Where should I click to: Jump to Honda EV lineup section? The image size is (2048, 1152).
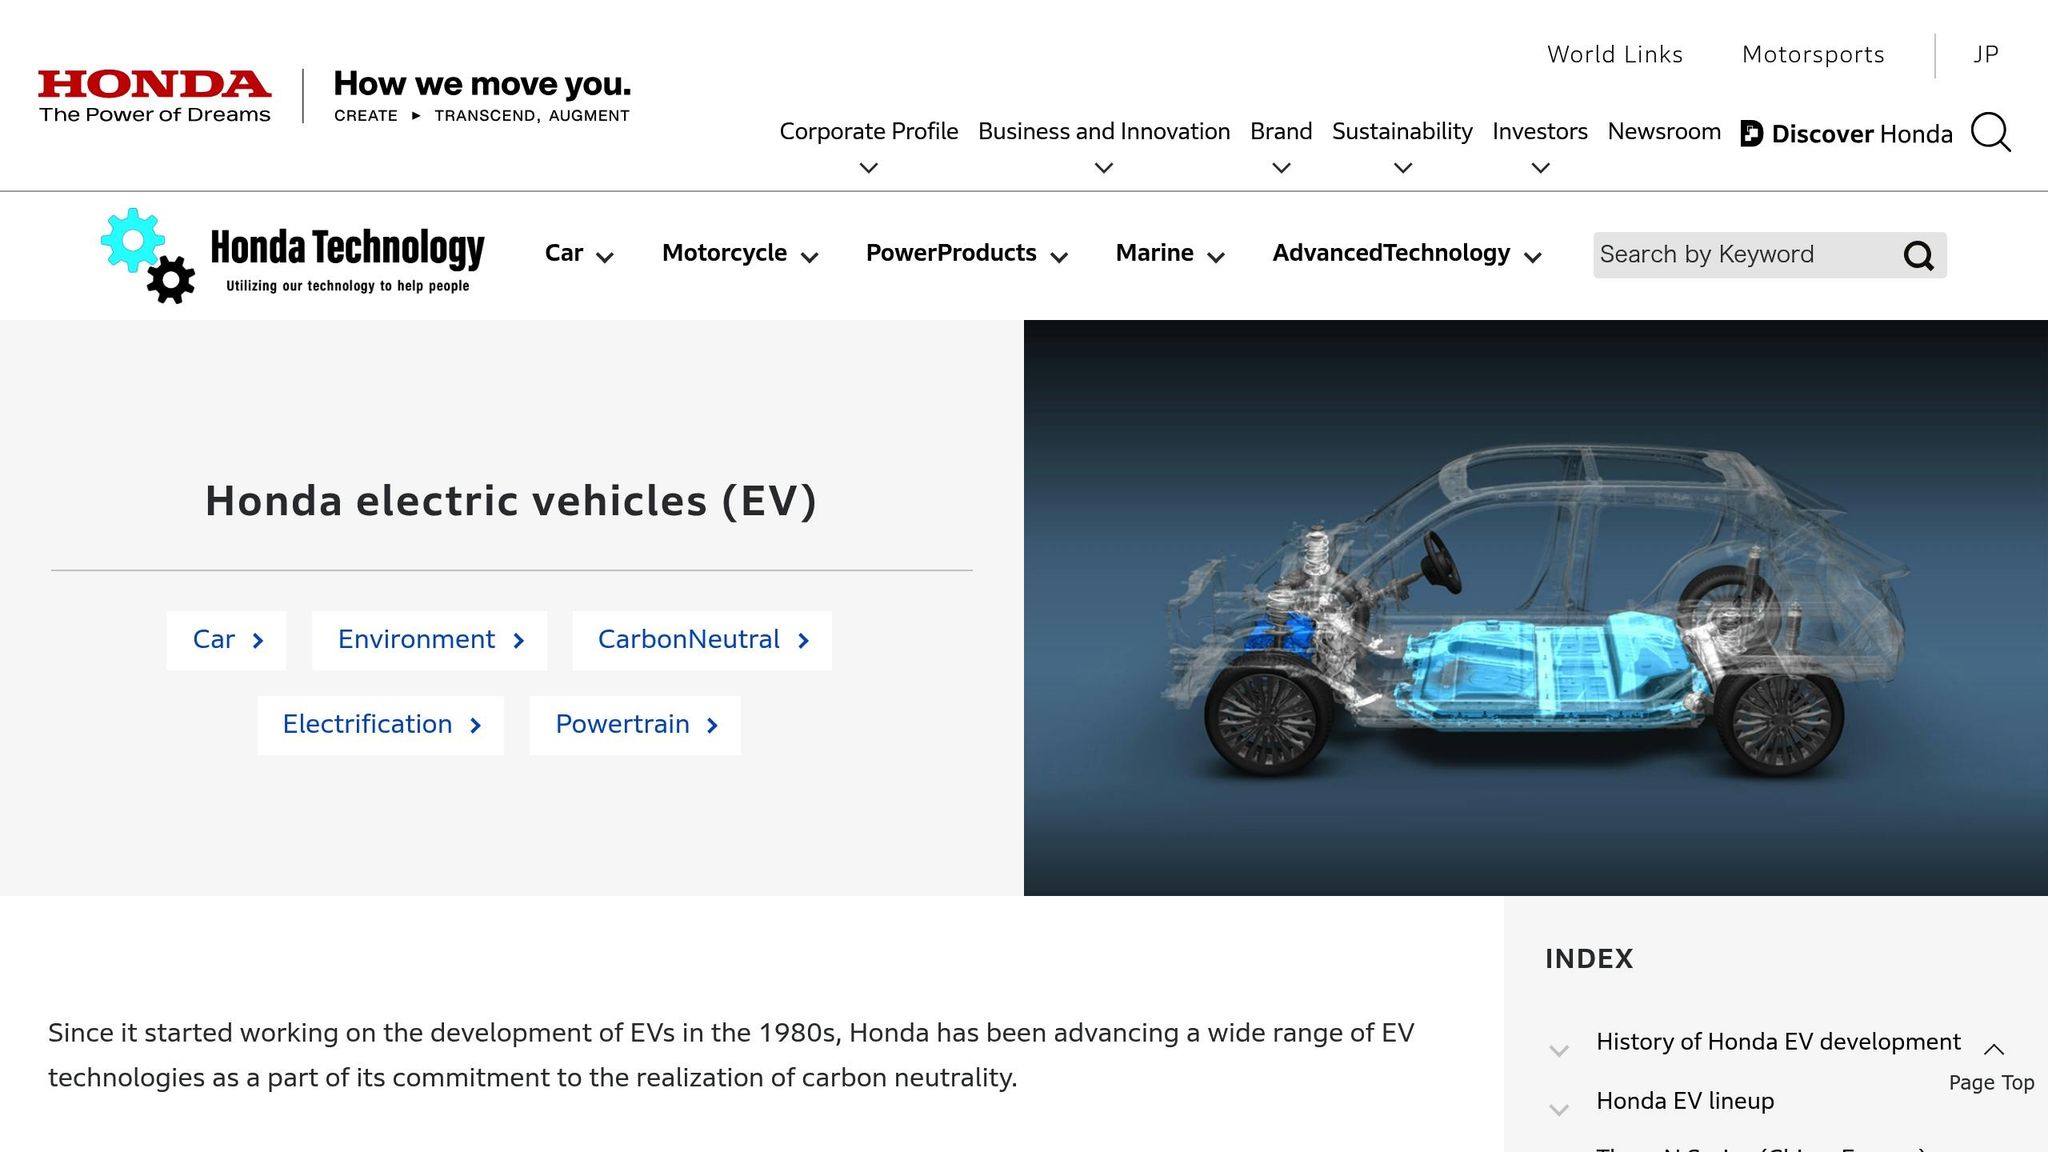(1685, 1101)
